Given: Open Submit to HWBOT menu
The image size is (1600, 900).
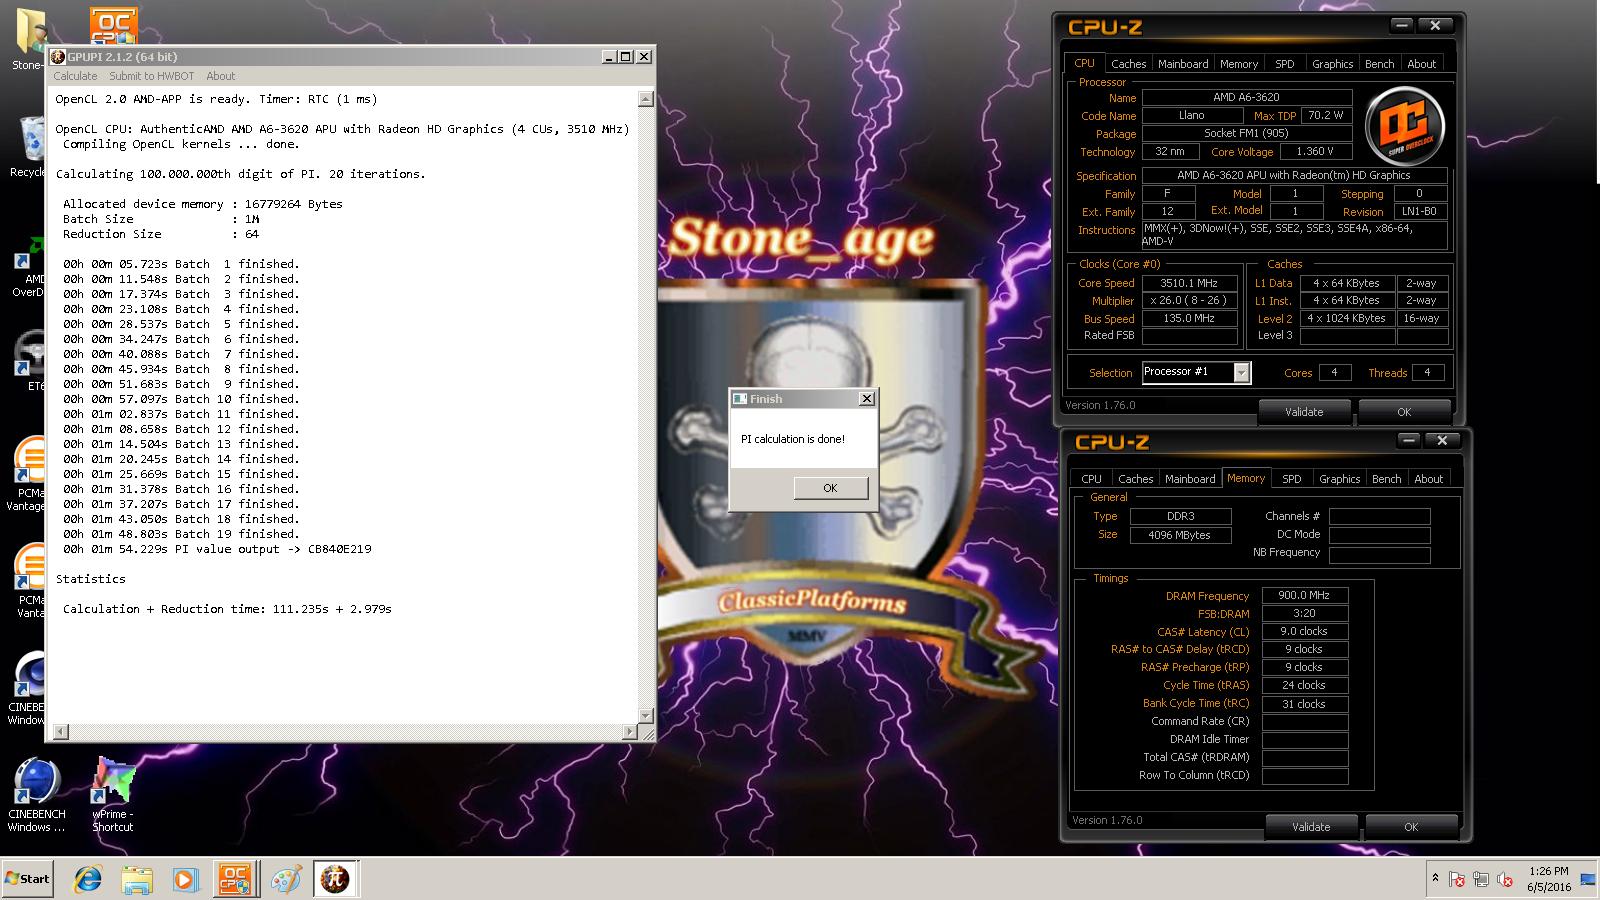Looking at the screenshot, I should coord(151,76).
